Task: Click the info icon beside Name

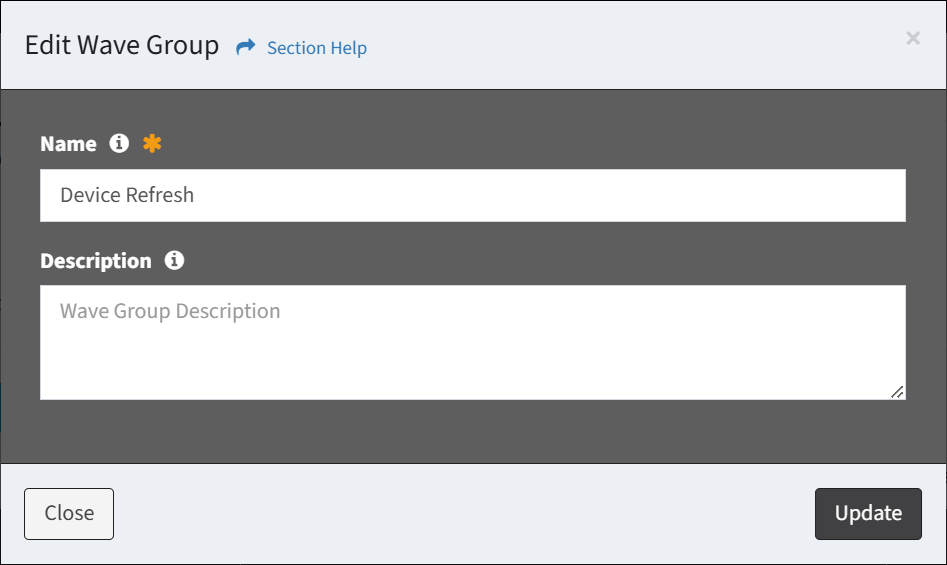Action: (x=119, y=143)
